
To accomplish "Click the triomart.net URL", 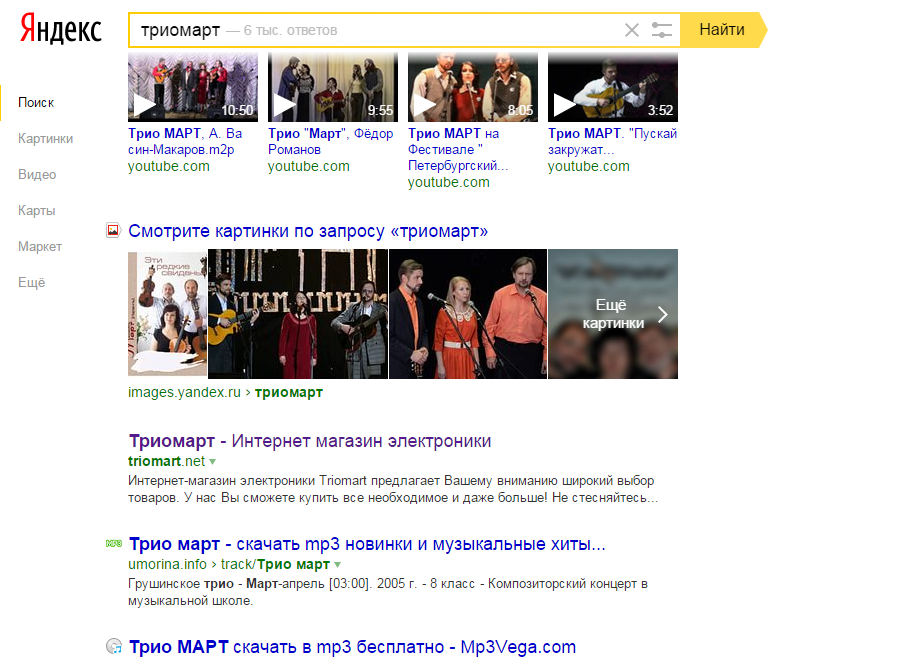I will coord(166,461).
